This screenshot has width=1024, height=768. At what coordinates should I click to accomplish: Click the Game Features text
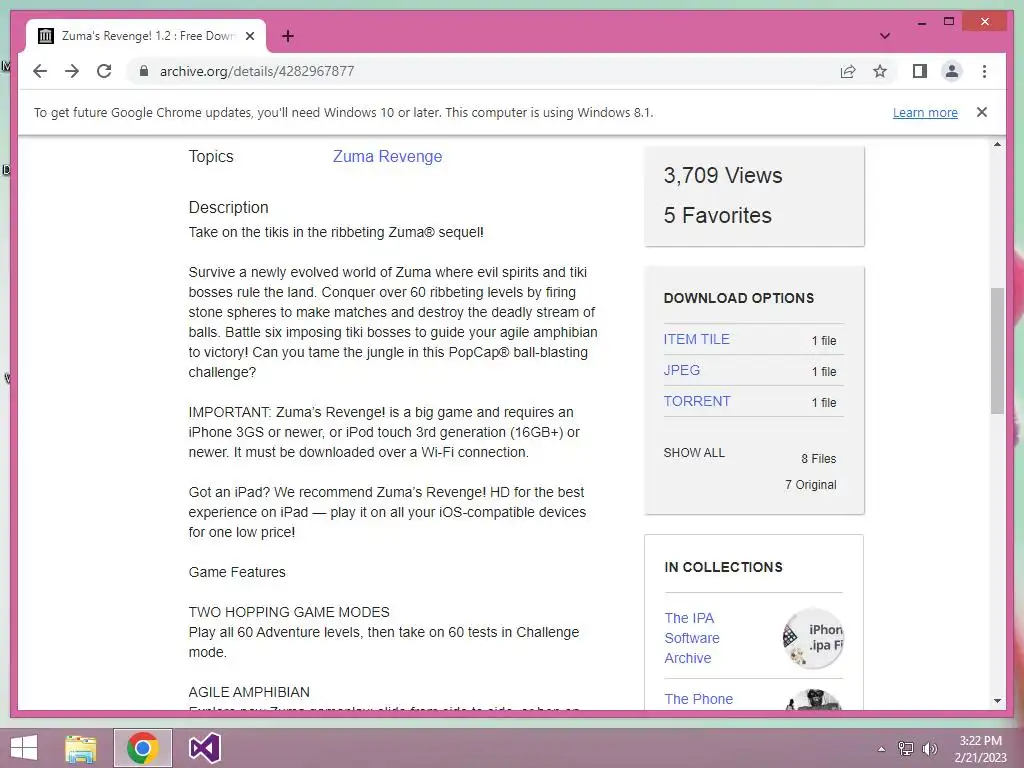(x=237, y=572)
